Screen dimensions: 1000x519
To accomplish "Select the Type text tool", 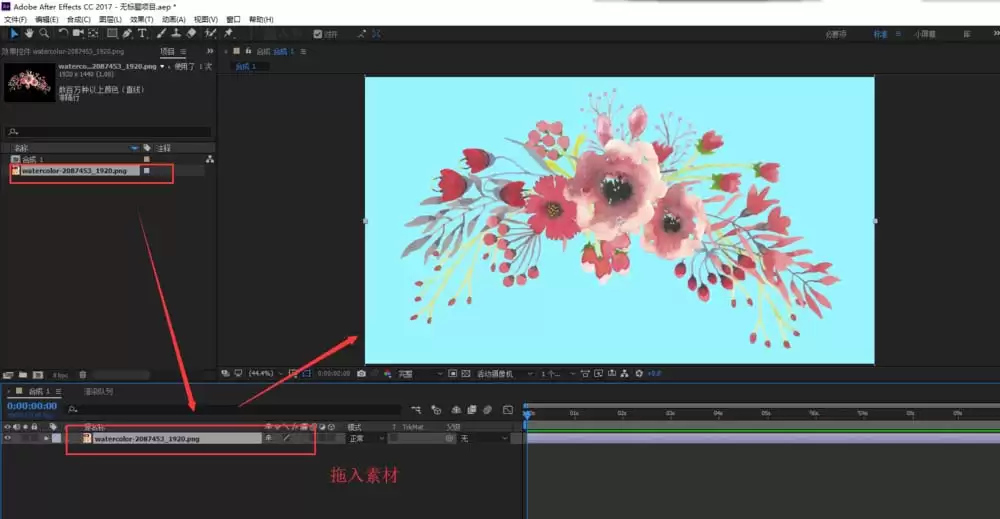I will 142,33.
